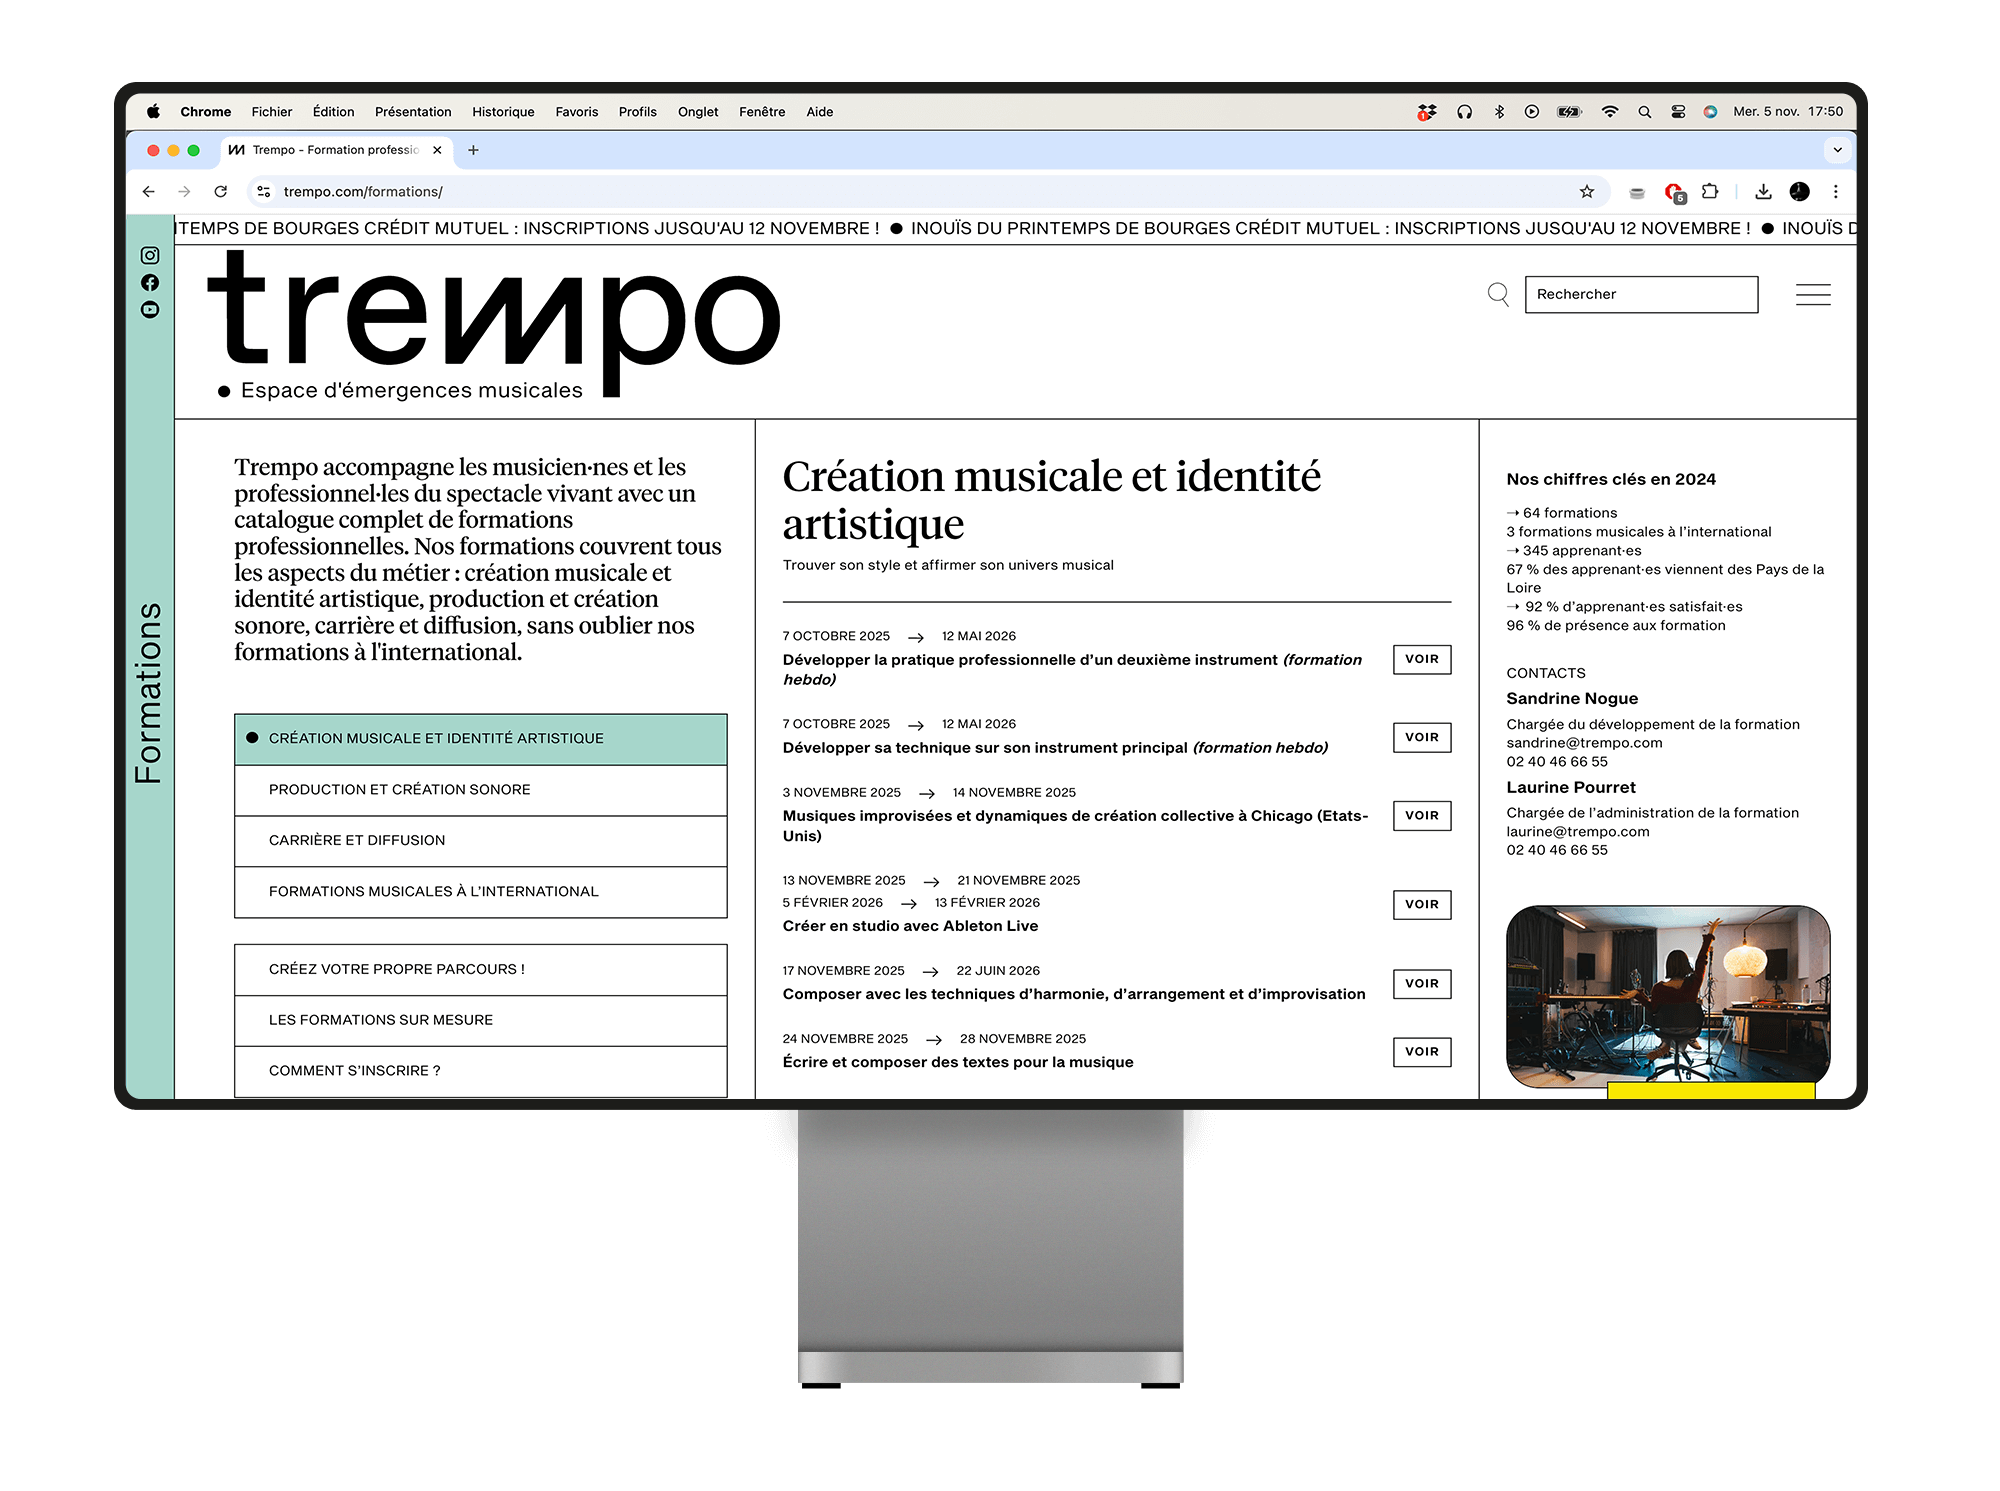Open macOS Control Center in menu bar
This screenshot has width=2000, height=1491.
[1678, 112]
